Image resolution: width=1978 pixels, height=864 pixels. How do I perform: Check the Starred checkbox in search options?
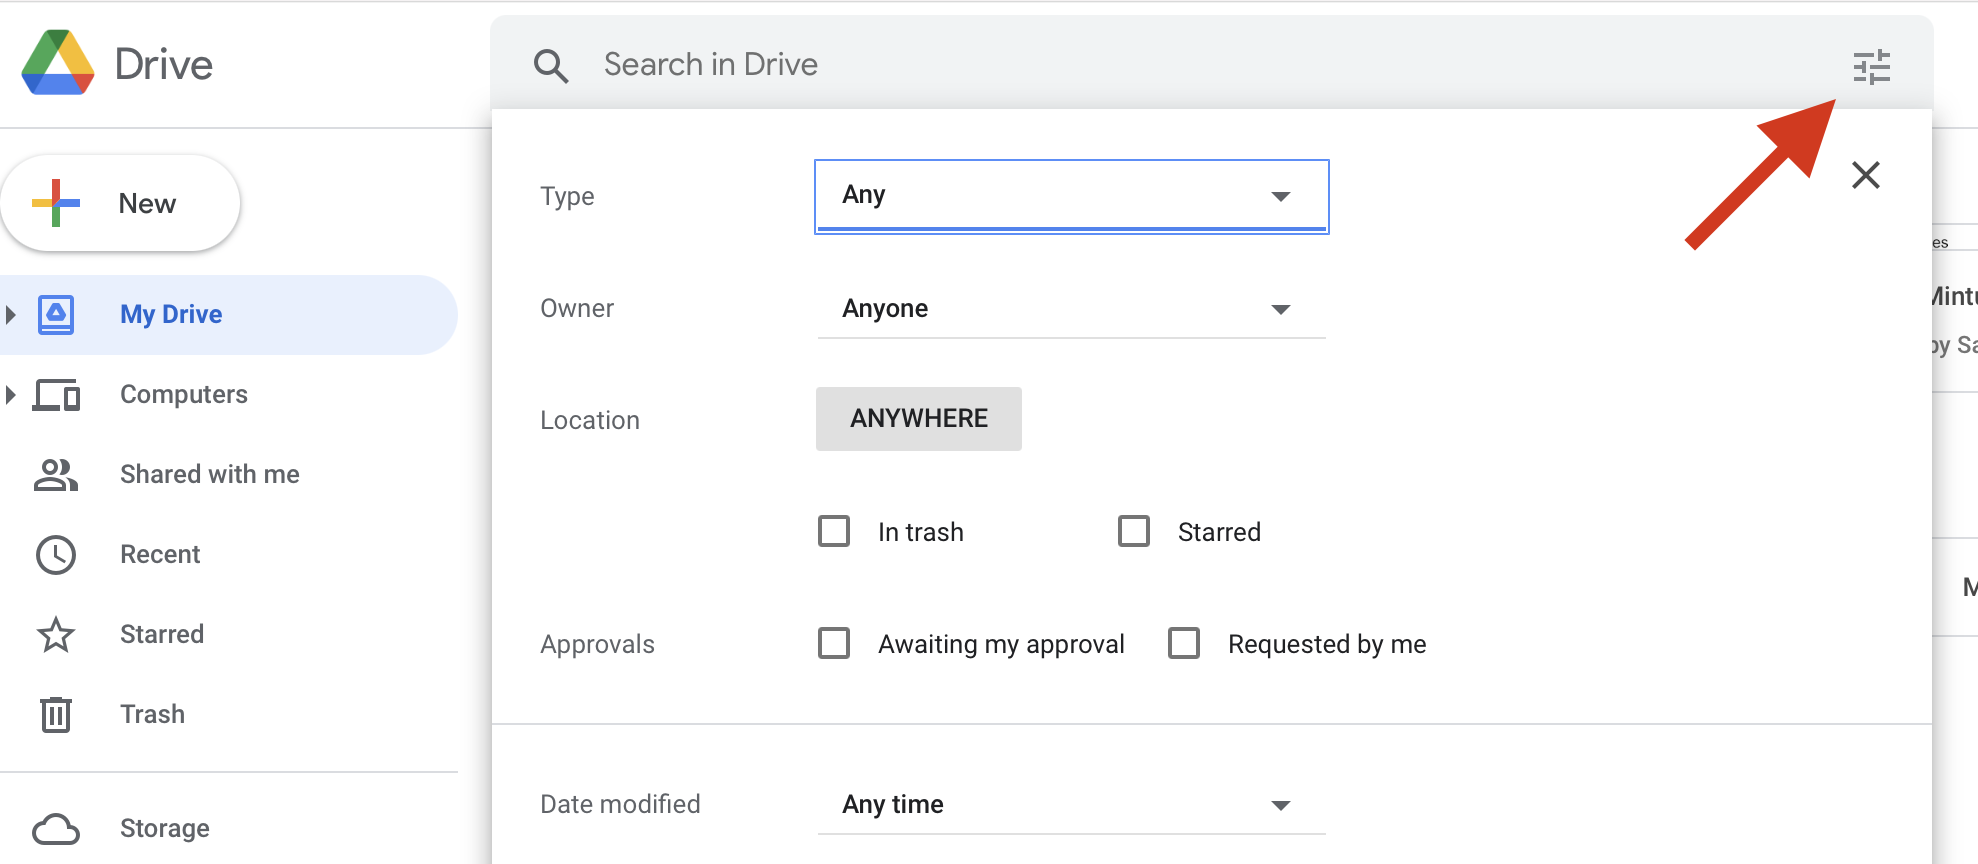pos(1134,531)
